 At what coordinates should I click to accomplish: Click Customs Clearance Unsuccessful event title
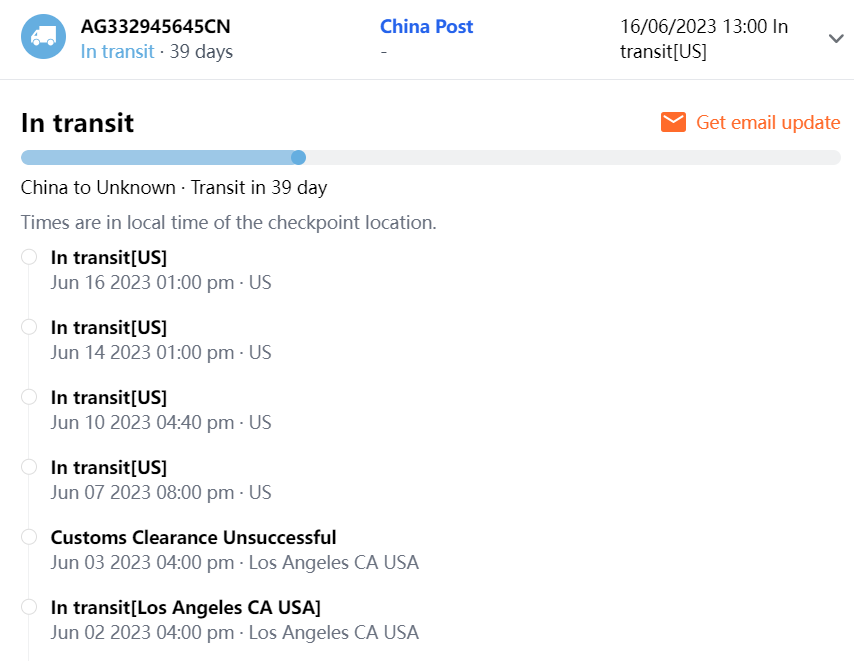(x=193, y=537)
